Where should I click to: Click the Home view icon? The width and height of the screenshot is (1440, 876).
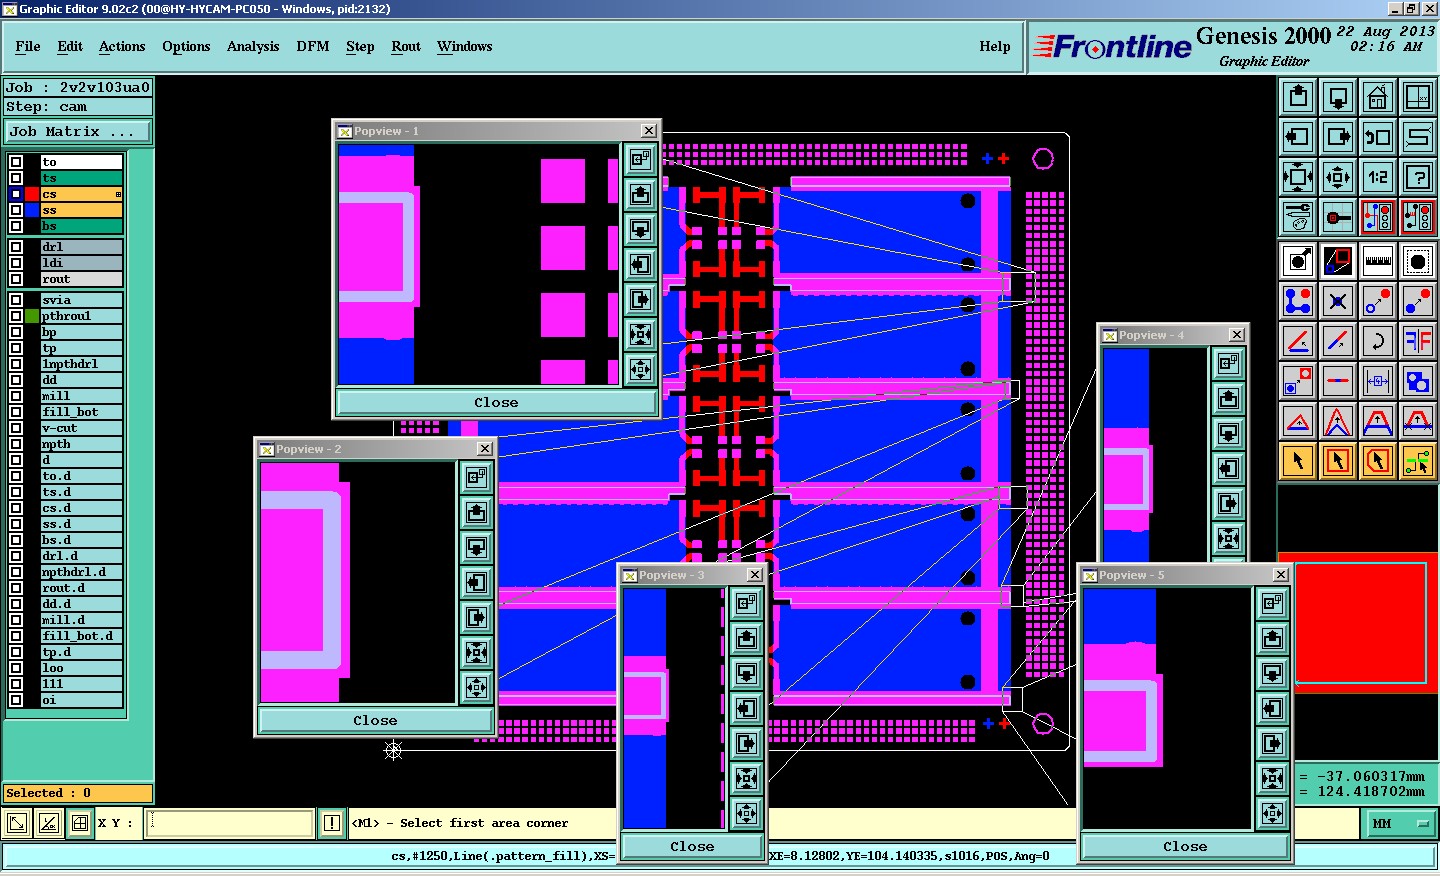pyautogui.click(x=1378, y=97)
